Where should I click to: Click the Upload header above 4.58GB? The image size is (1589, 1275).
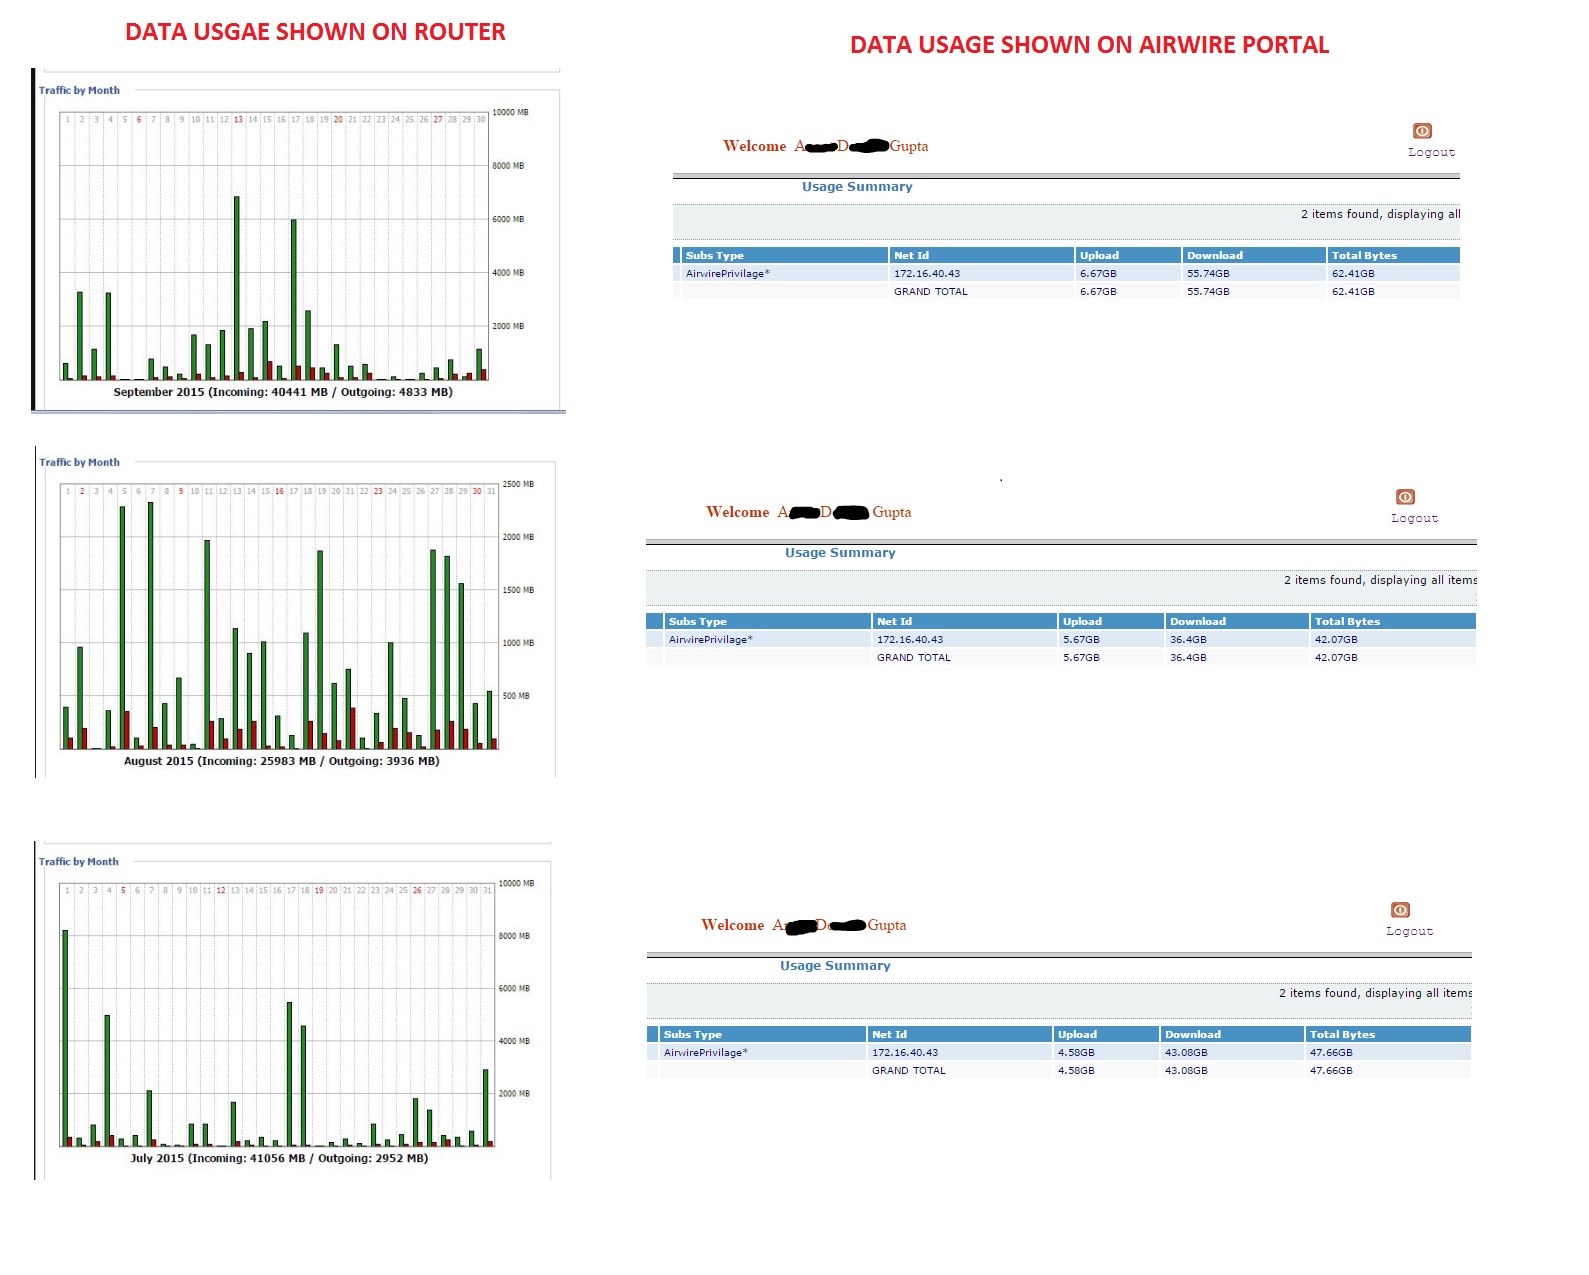1106,1034
